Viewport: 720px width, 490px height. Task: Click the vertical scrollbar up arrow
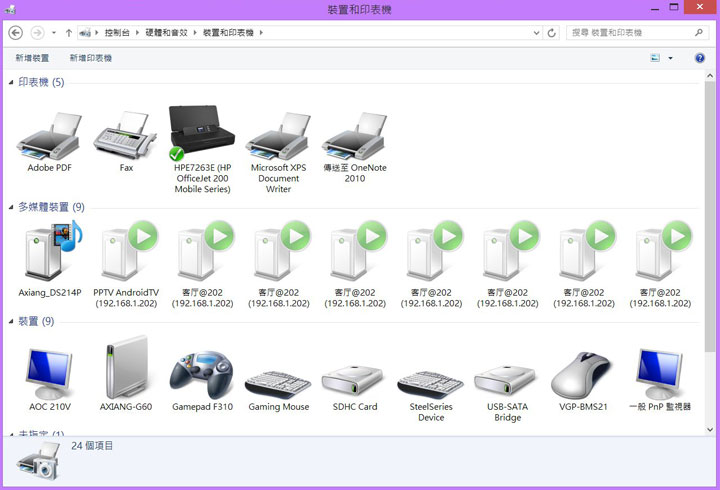click(710, 76)
